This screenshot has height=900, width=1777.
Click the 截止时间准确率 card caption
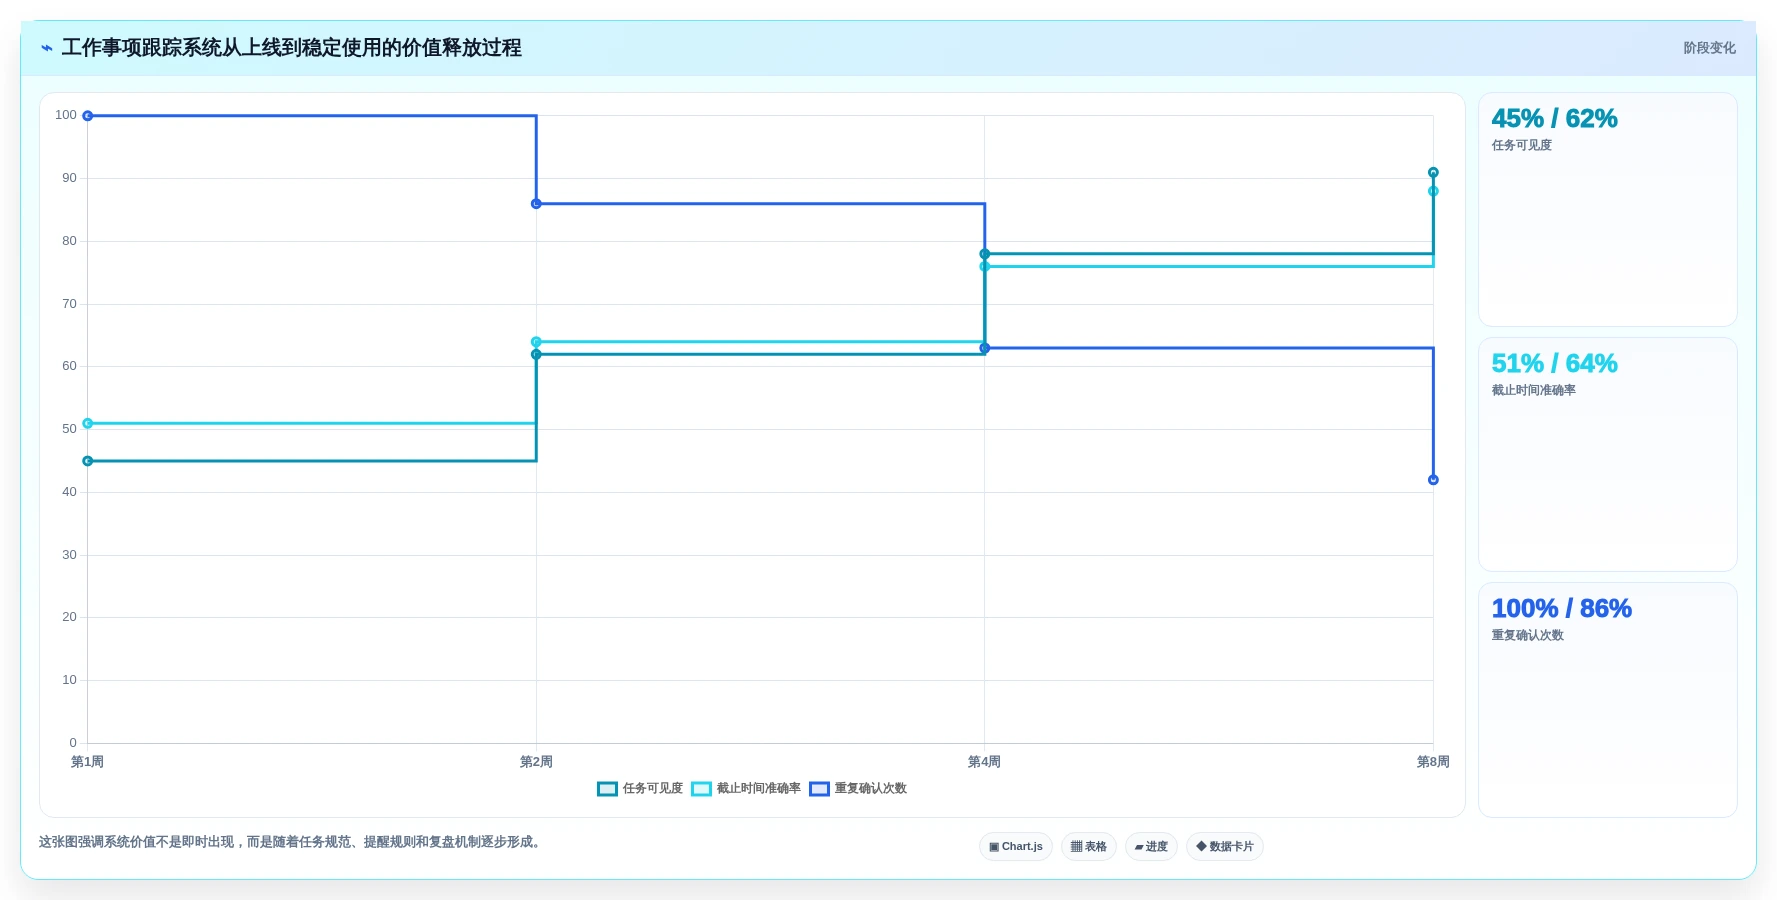tap(1533, 391)
